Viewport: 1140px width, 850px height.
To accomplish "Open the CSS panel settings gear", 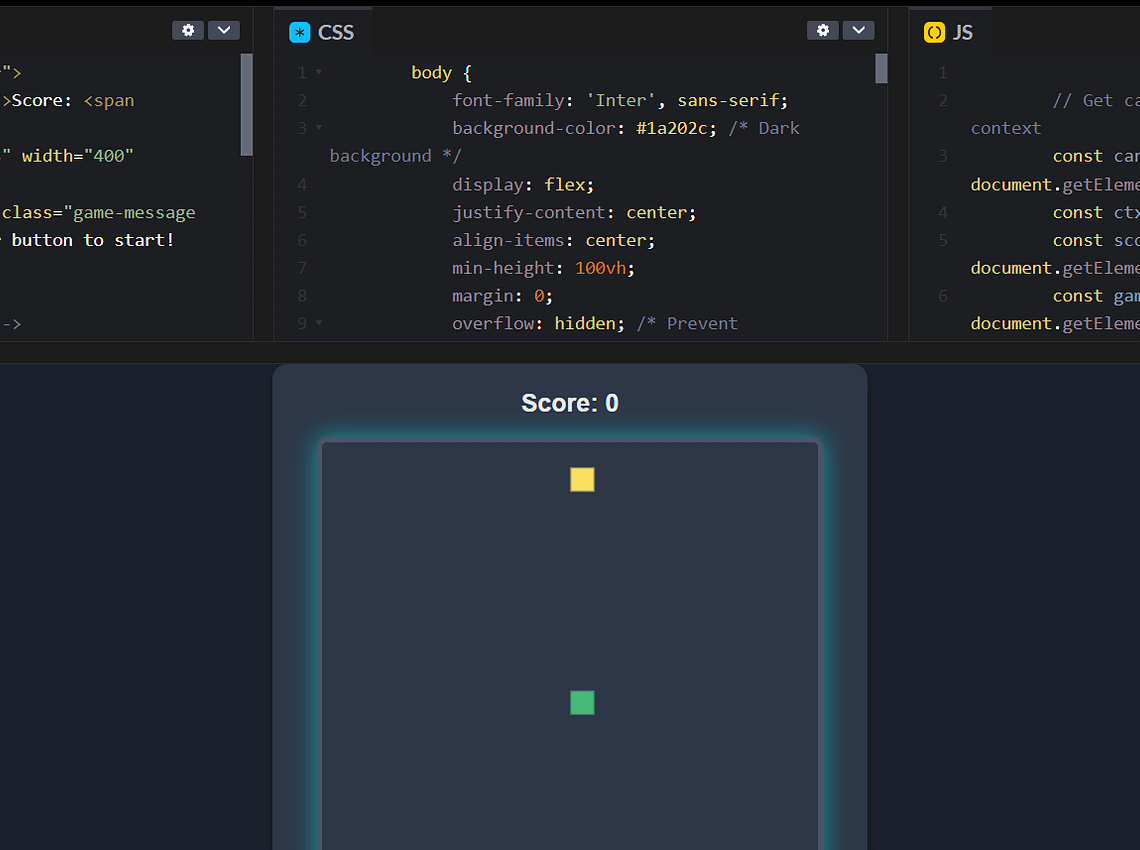I will 822,29.
